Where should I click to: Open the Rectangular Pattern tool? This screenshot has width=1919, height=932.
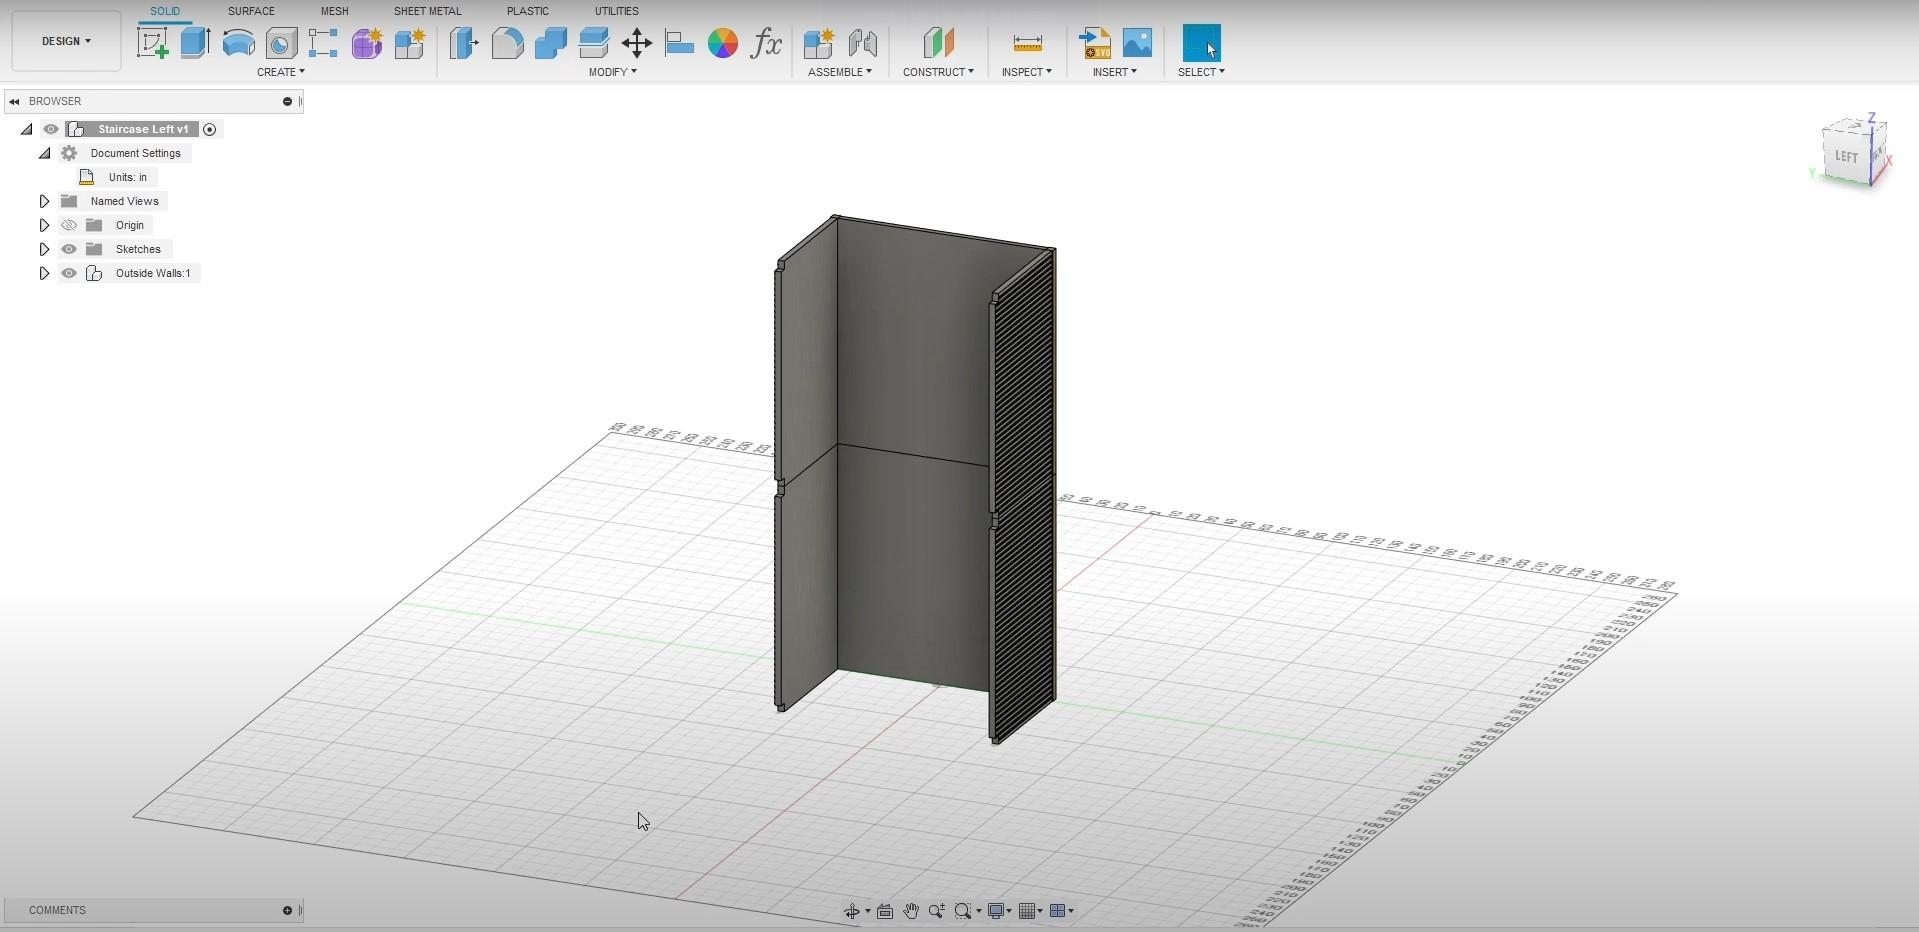[x=323, y=43]
